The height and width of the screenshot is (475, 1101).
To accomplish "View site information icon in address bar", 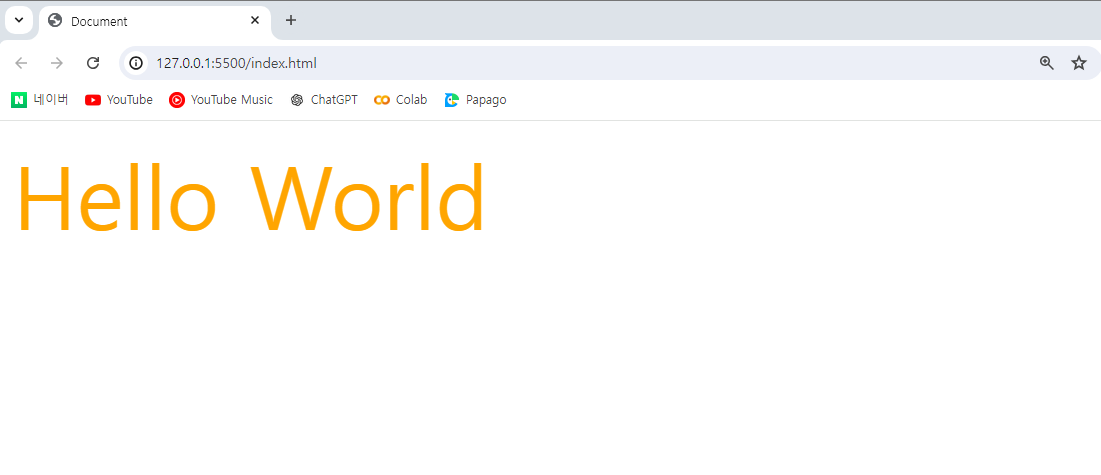I will 136,63.
